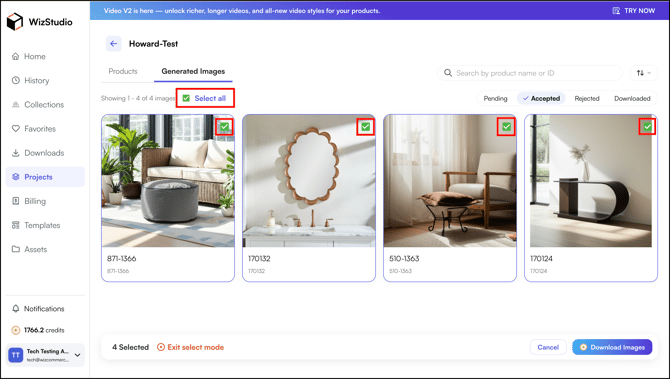Filter images by Downloaded
Image resolution: width=670 pixels, height=379 pixels.
(x=632, y=98)
